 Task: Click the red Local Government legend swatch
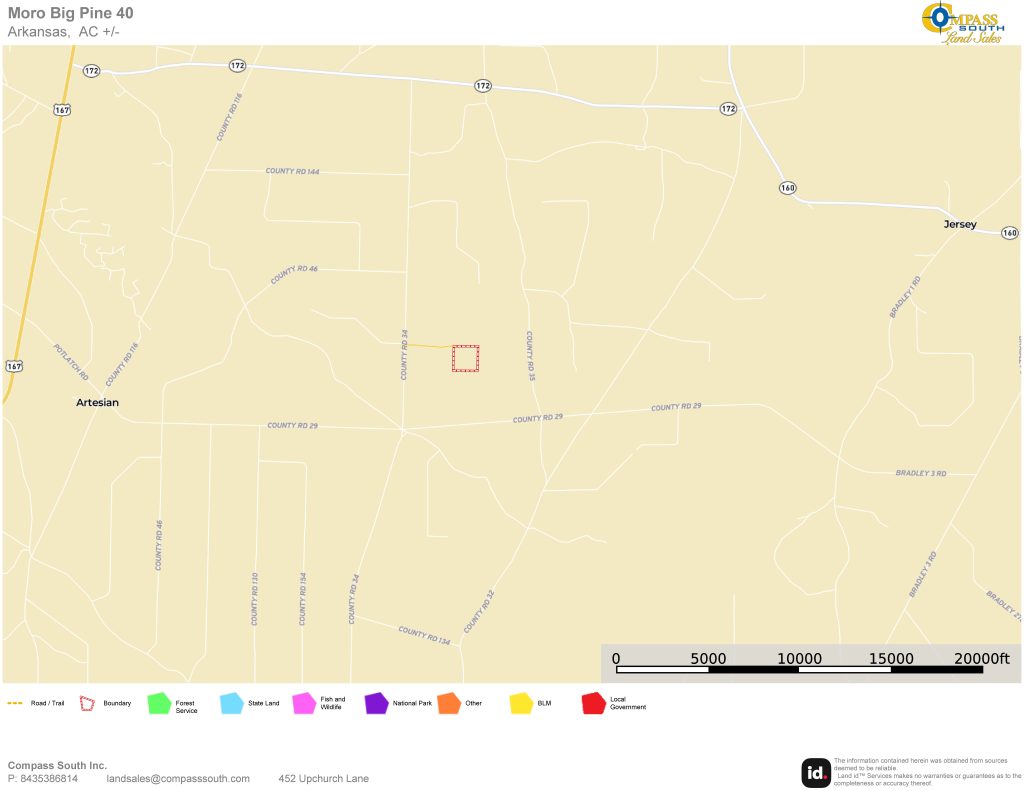tap(594, 703)
